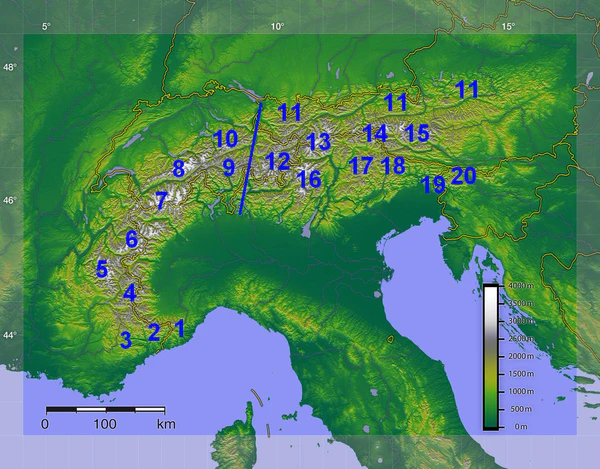Click the black-and-white distance scale bar

point(105,409)
